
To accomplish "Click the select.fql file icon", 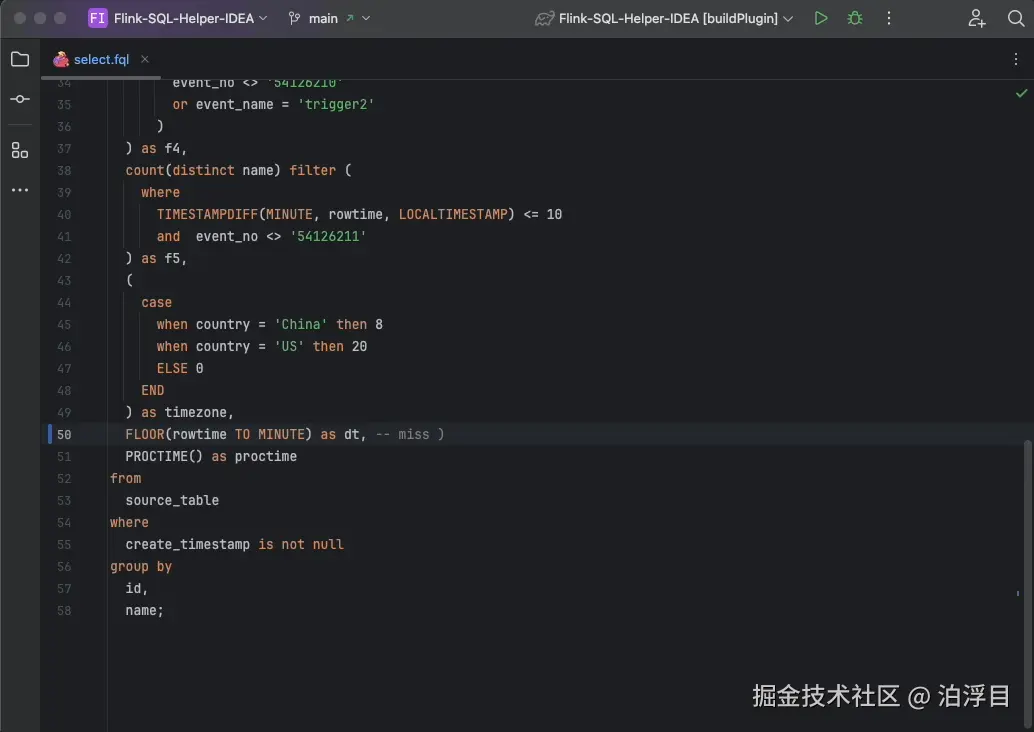I will tap(61, 59).
